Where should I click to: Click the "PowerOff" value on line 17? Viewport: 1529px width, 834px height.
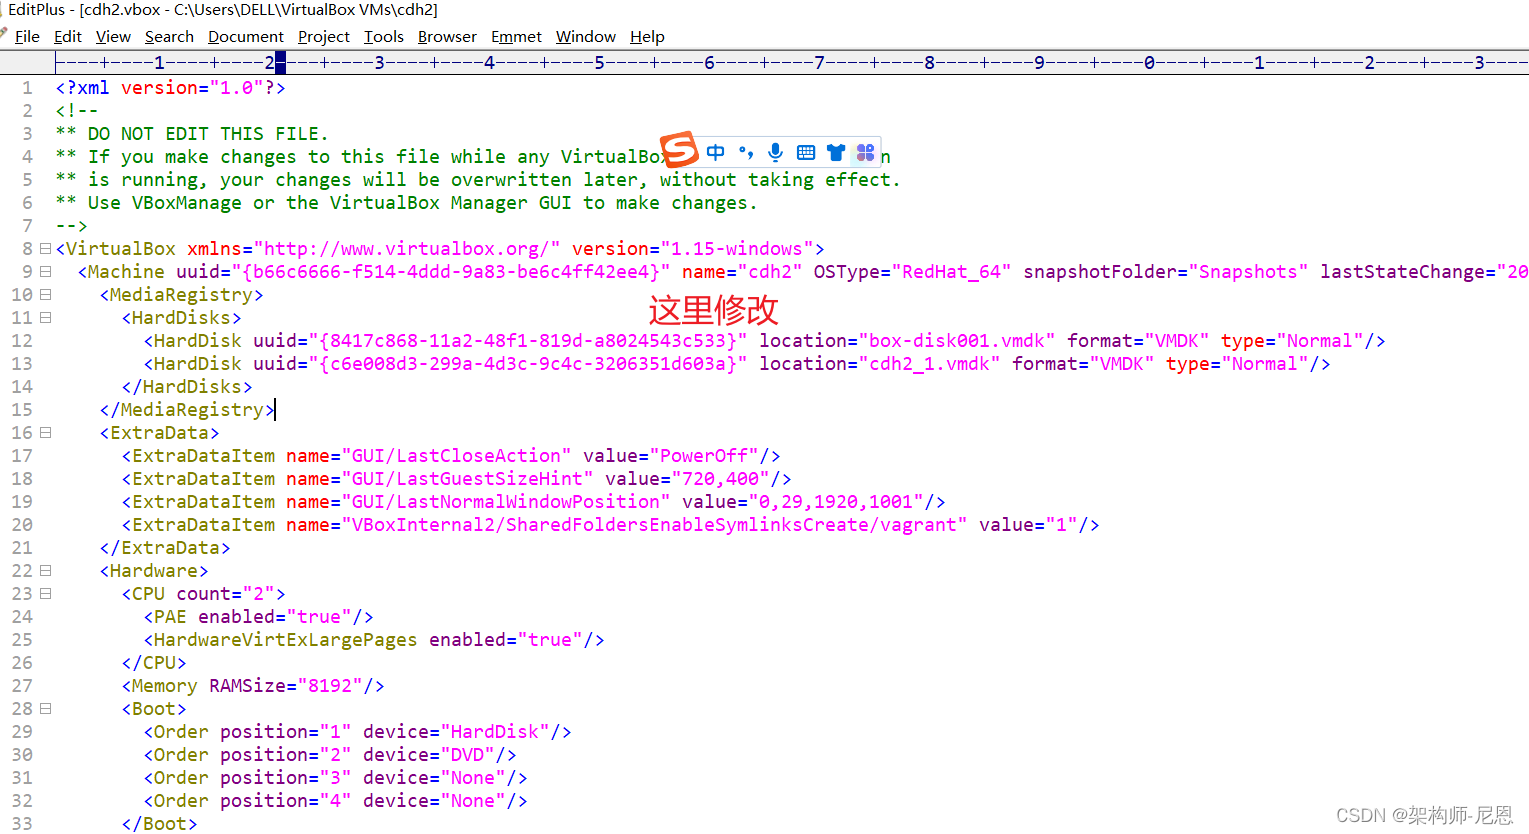tap(704, 456)
